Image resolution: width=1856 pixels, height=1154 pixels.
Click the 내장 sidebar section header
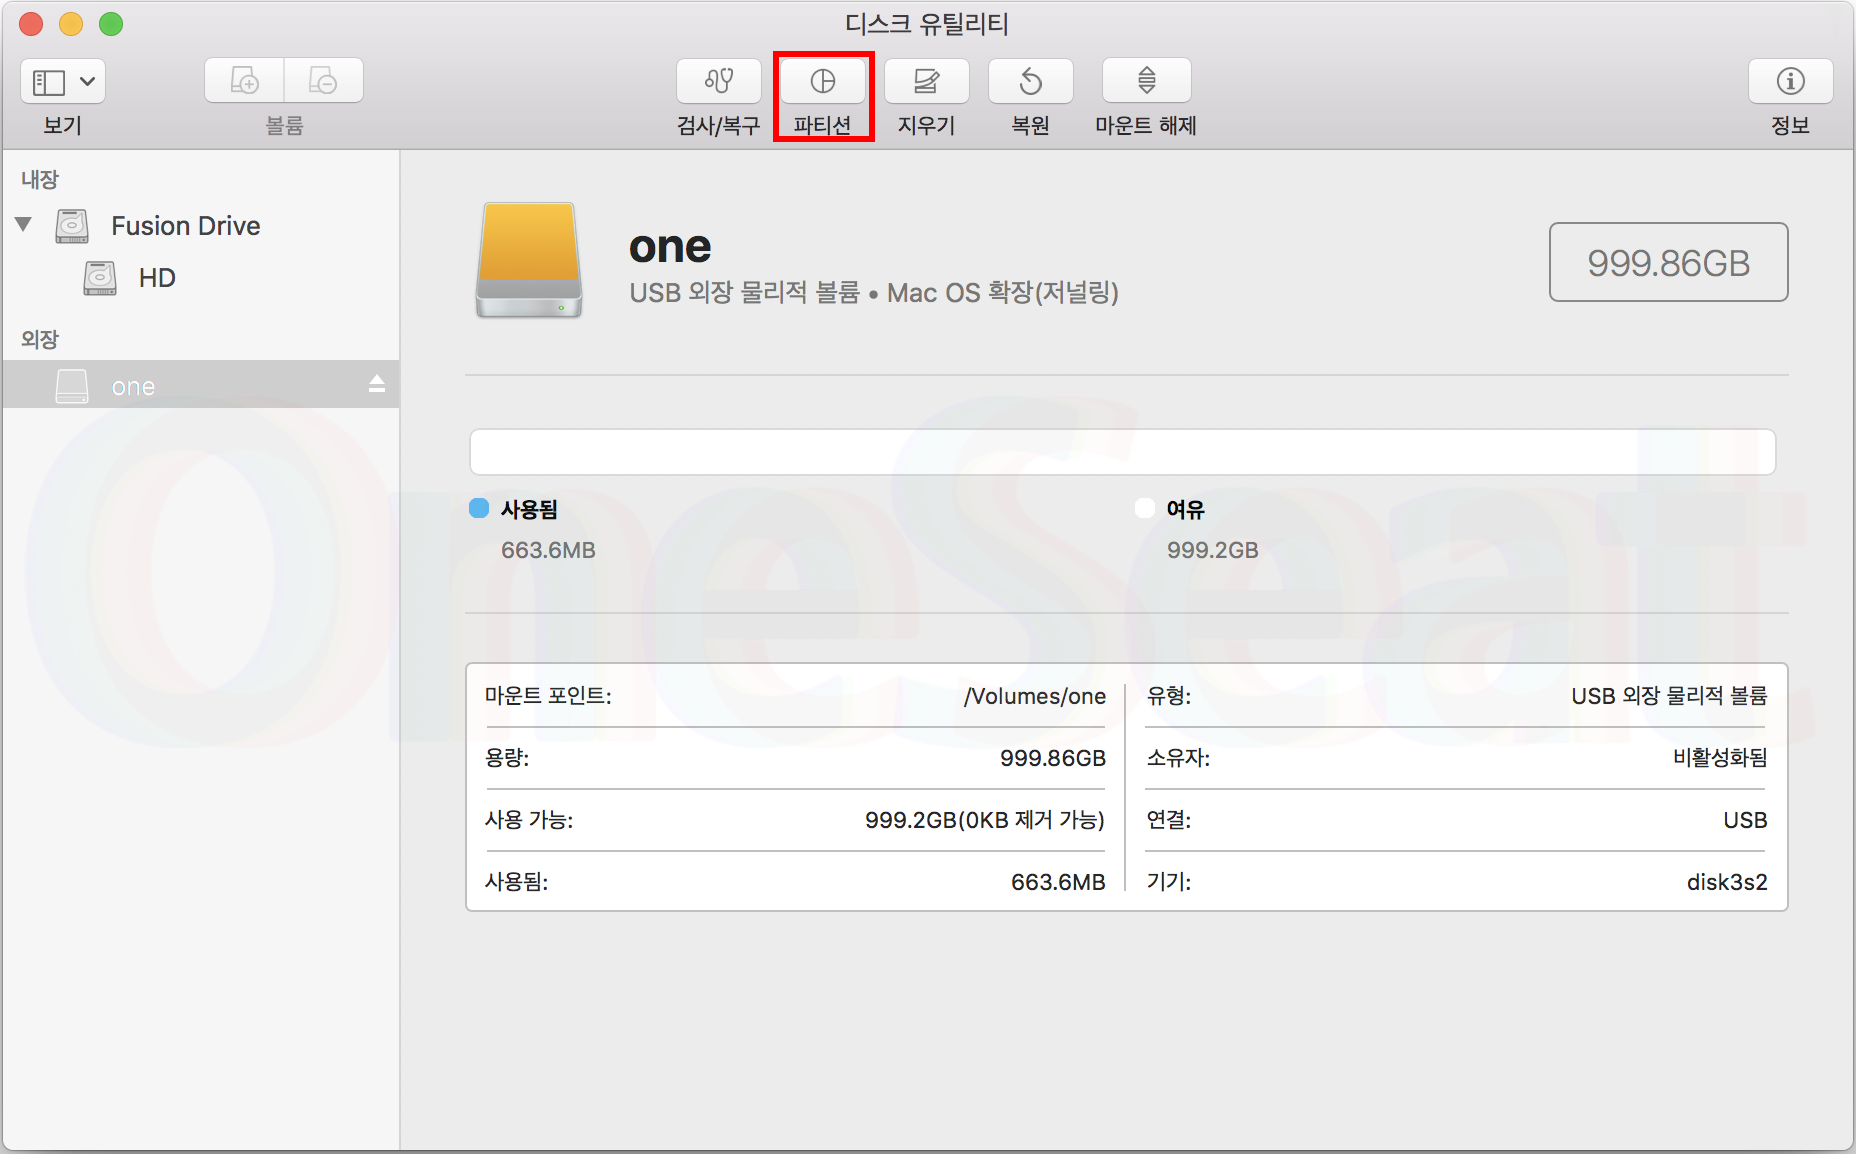point(40,179)
